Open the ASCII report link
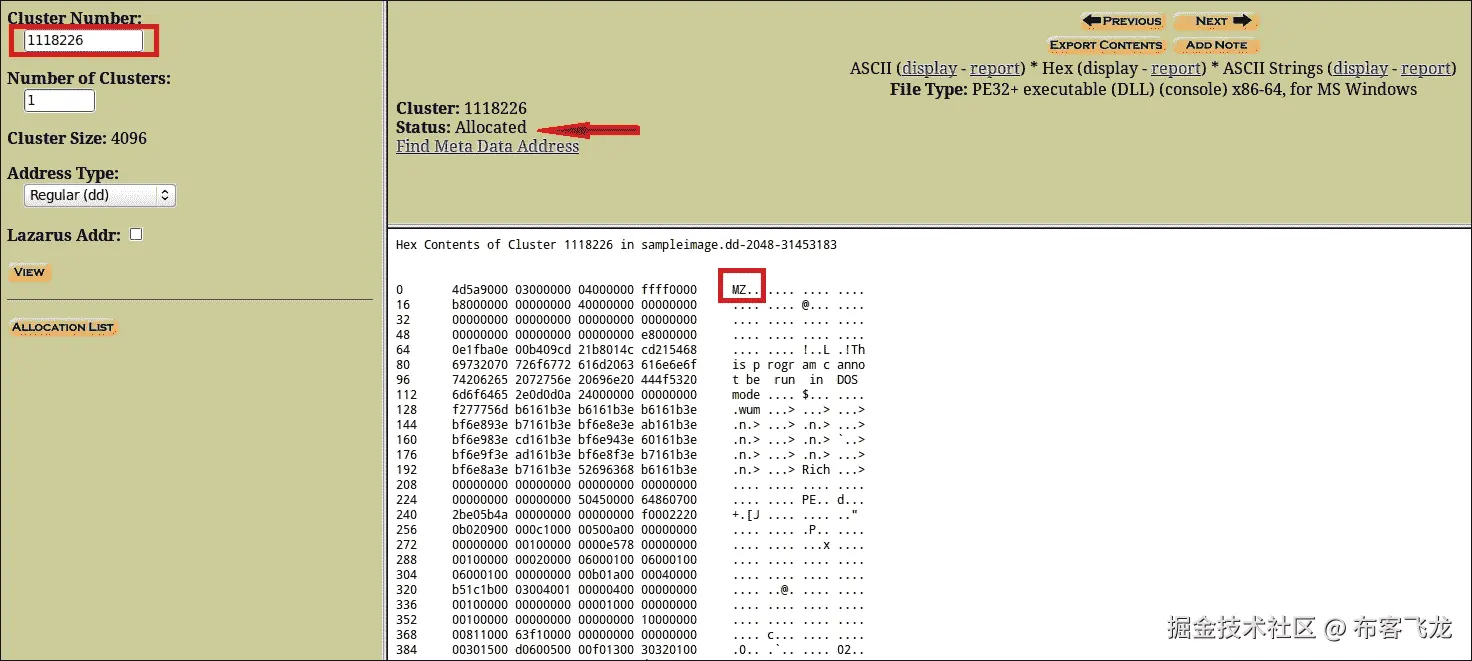This screenshot has width=1472, height=661. pyautogui.click(x=994, y=68)
